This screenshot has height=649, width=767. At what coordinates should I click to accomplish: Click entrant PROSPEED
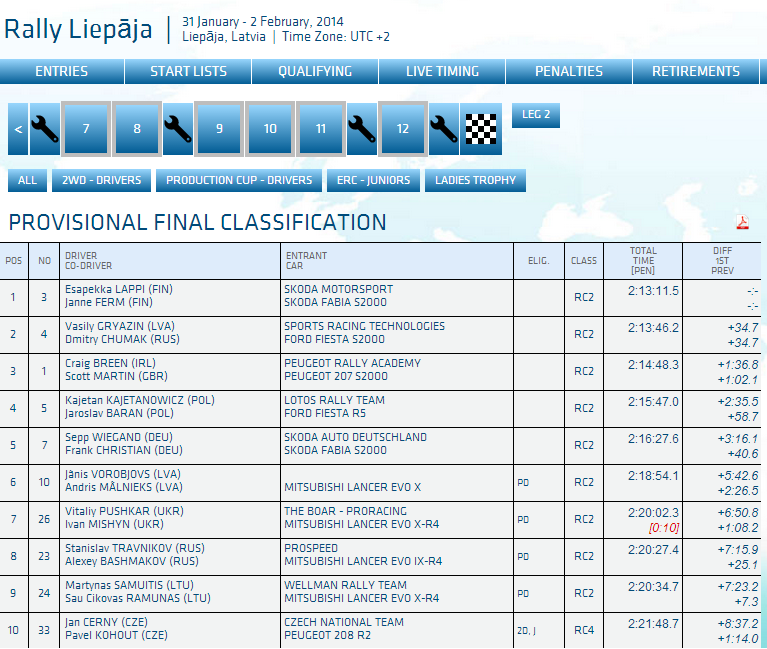point(311,548)
